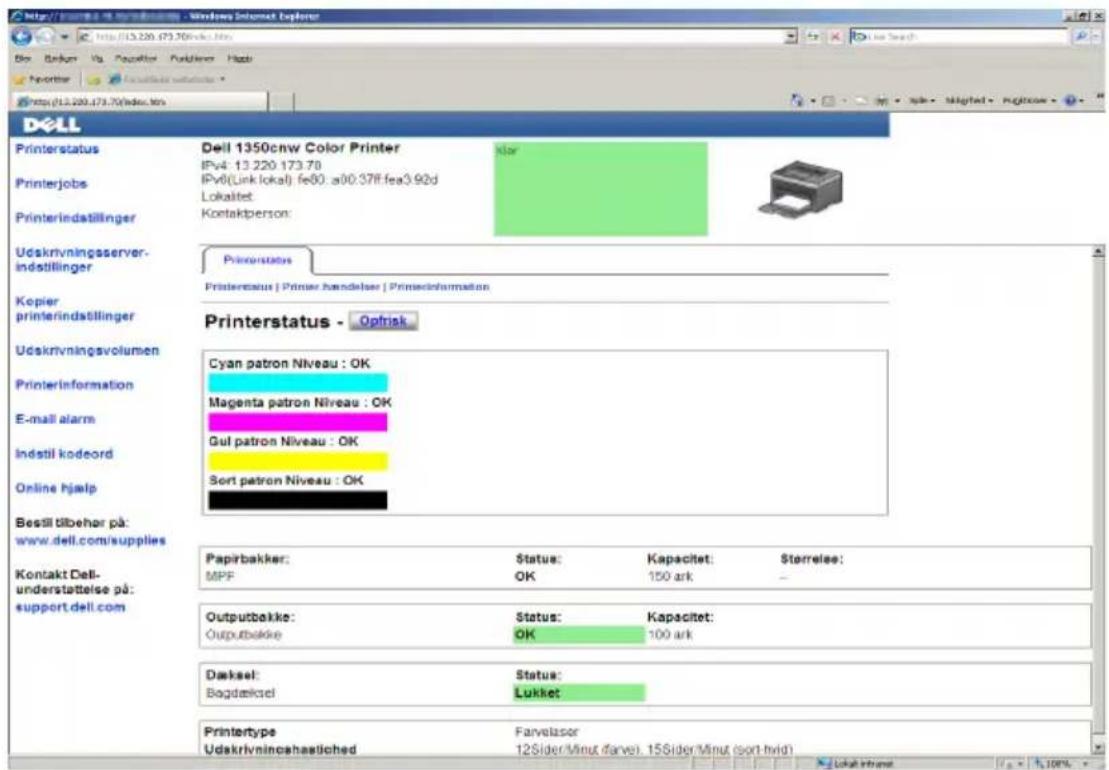The height and width of the screenshot is (770, 1109).
Task: Click the small new tab button
Action: pyautogui.click(x=281, y=102)
